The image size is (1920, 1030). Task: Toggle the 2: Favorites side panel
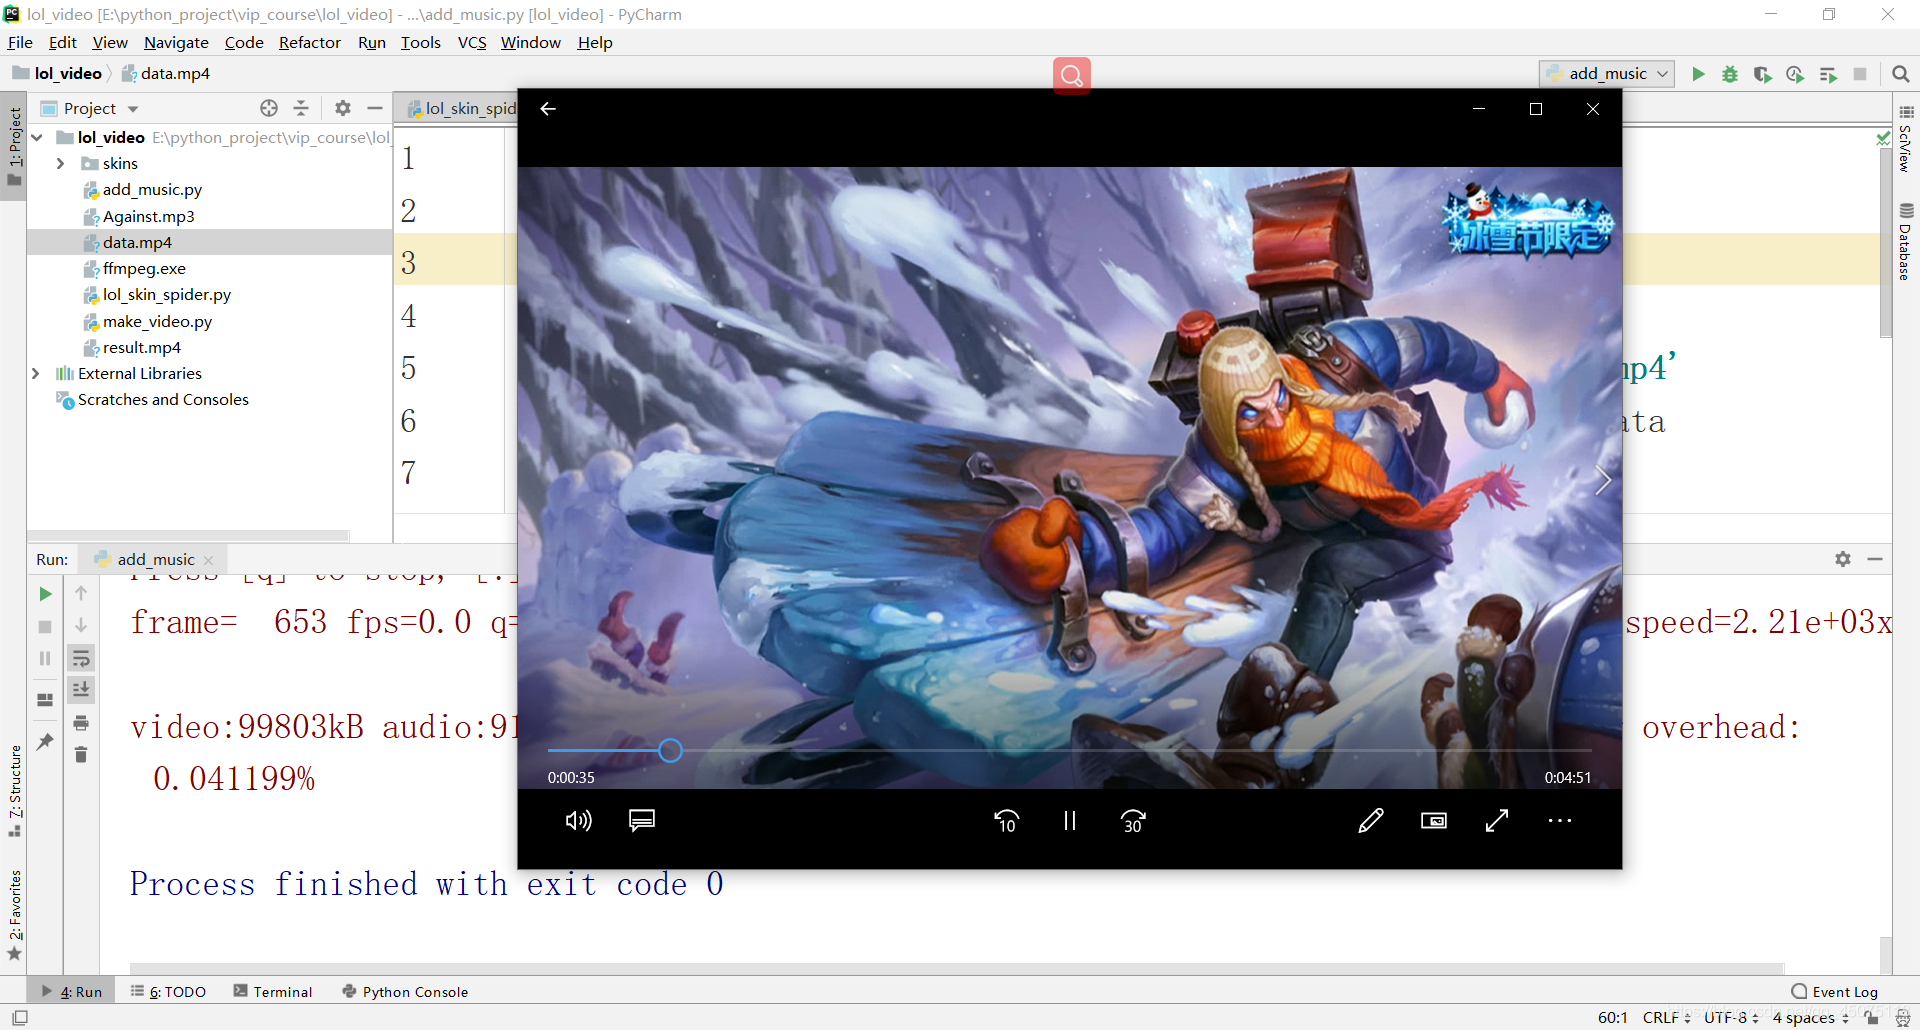14,914
